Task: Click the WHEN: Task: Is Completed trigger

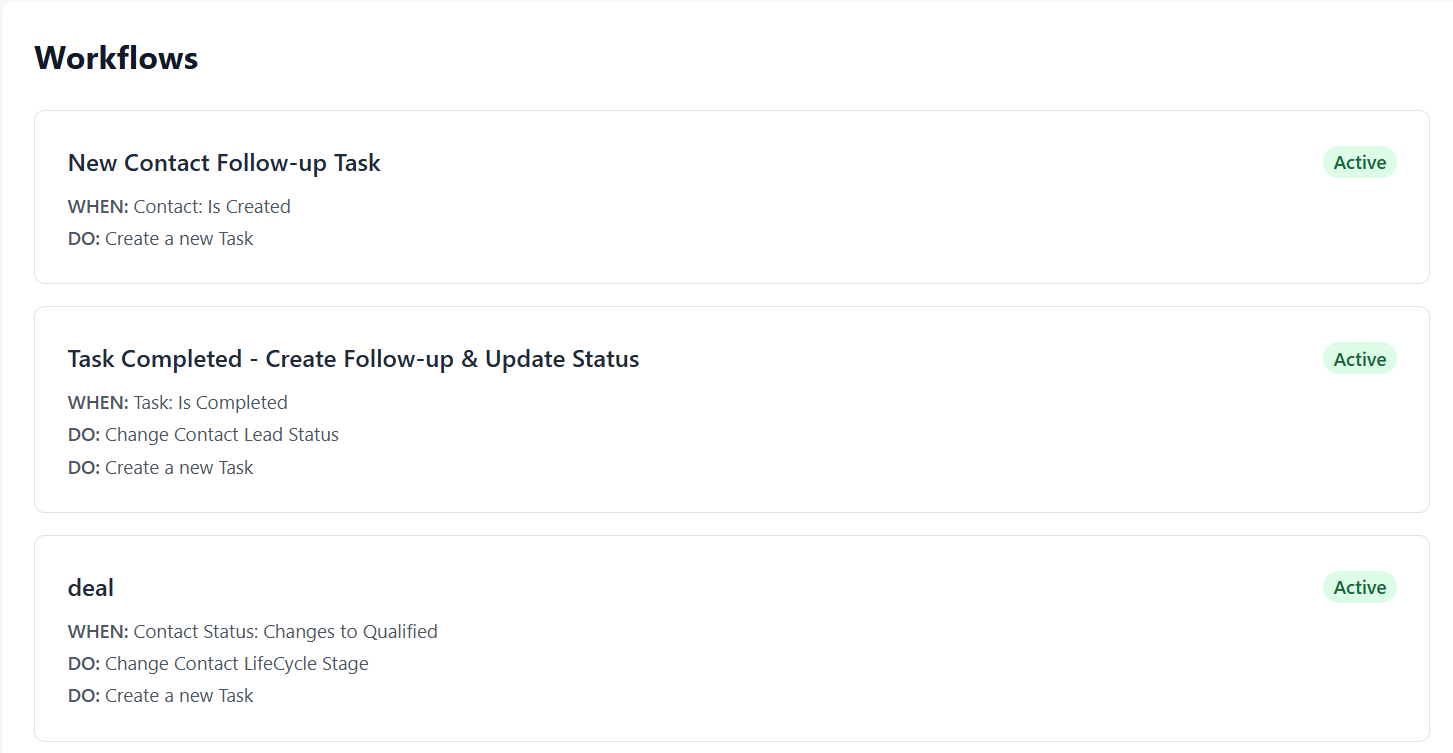Action: point(177,402)
